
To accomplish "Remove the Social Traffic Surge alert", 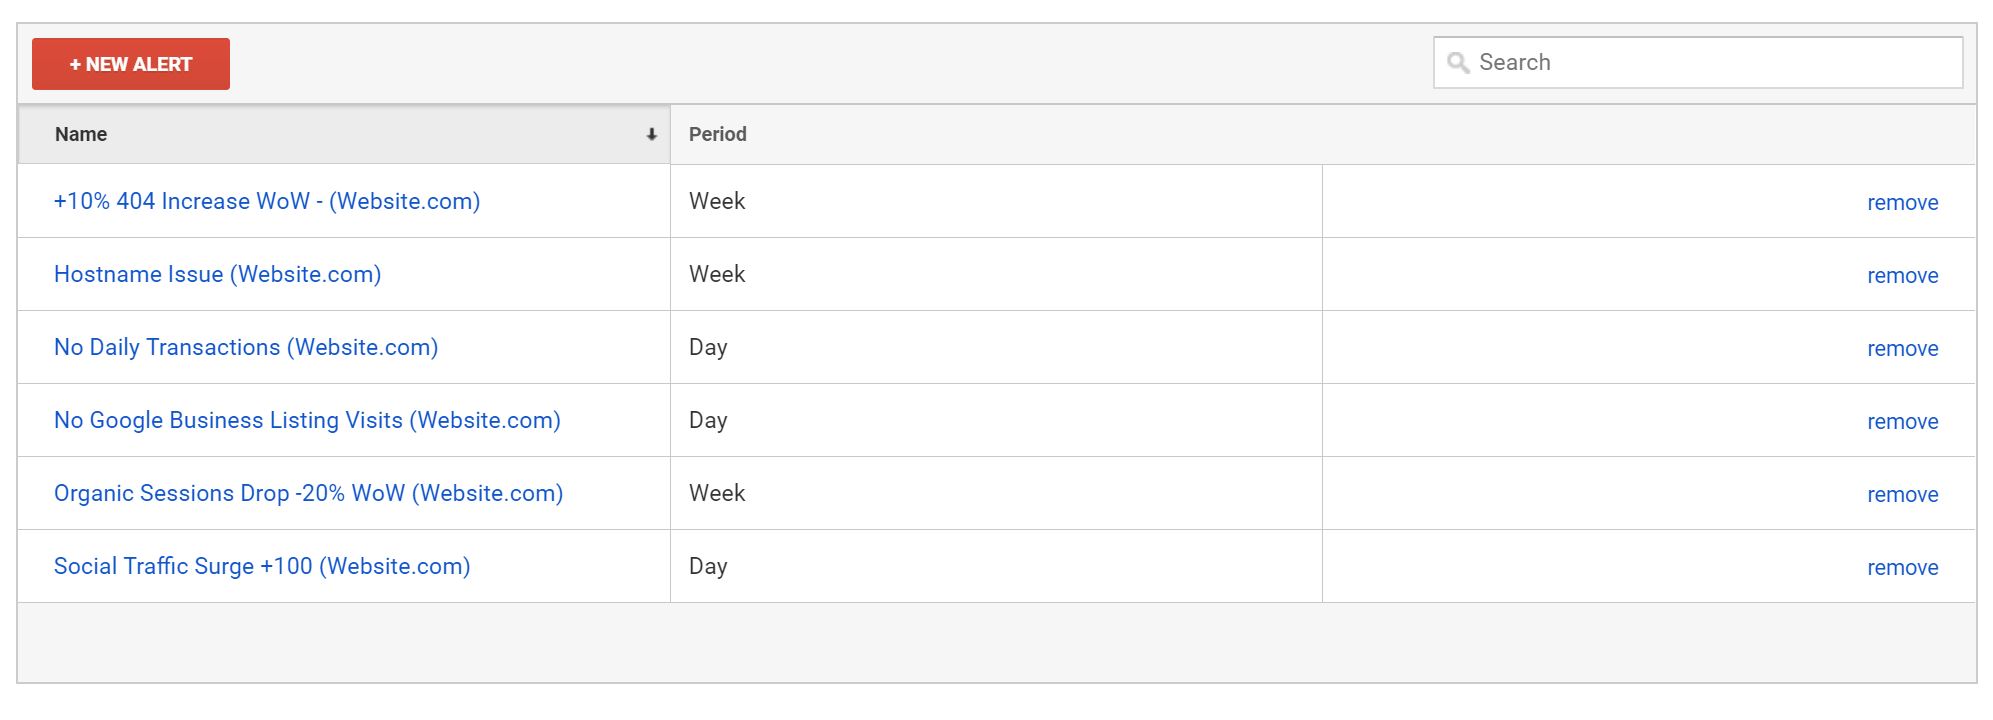I will [x=1902, y=568].
